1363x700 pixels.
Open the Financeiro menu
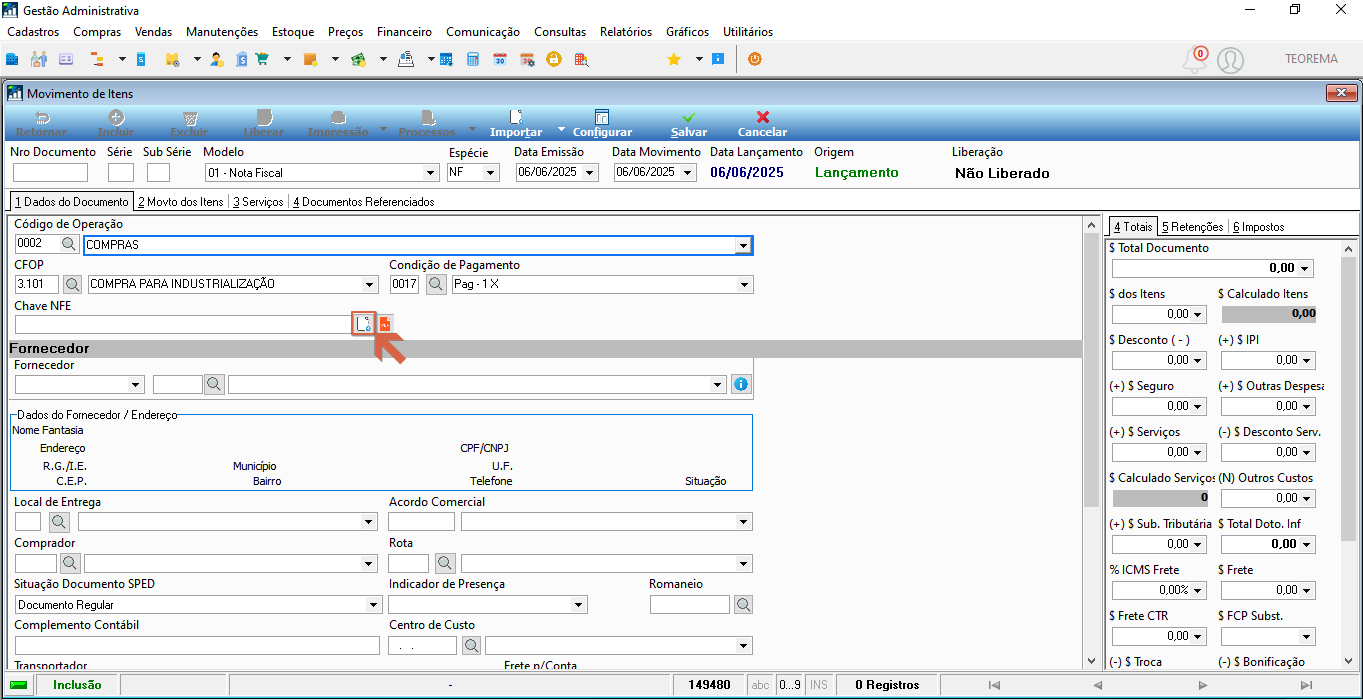404,32
